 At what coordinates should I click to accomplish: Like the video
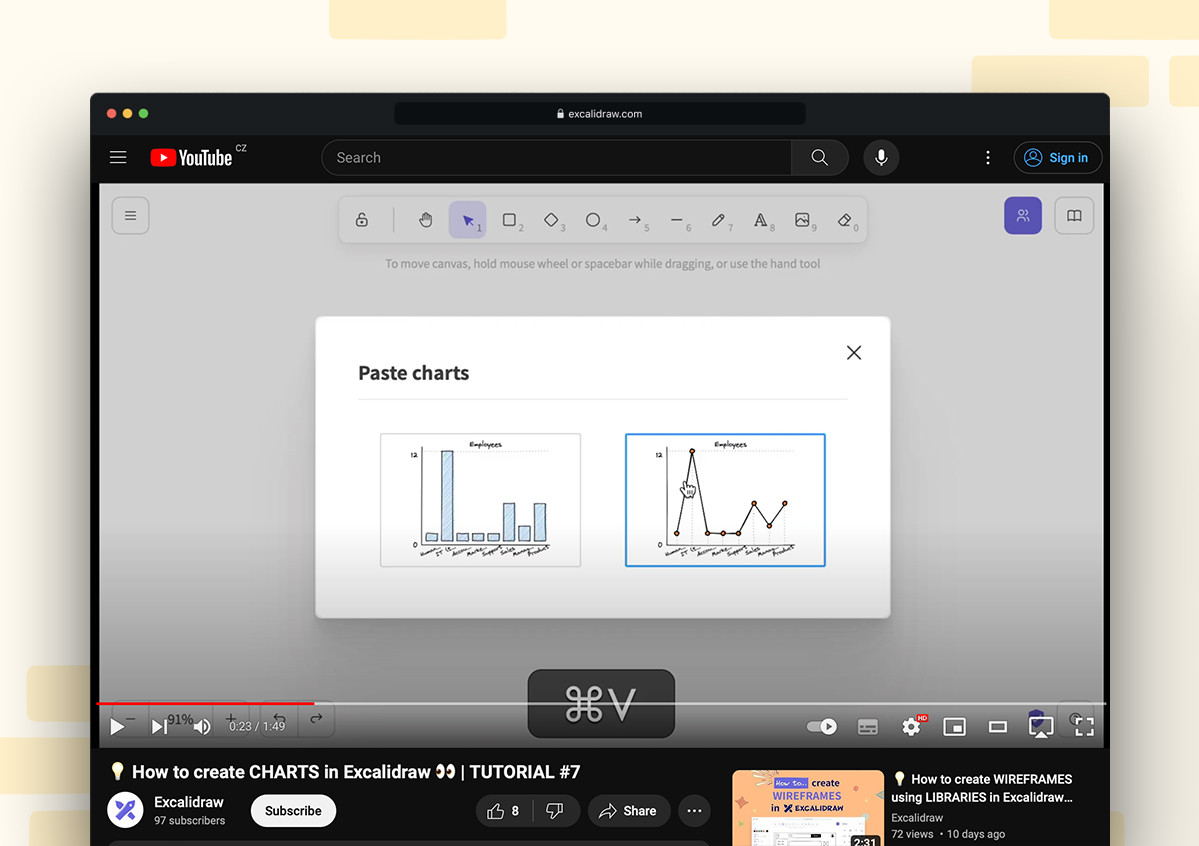pyautogui.click(x=505, y=811)
